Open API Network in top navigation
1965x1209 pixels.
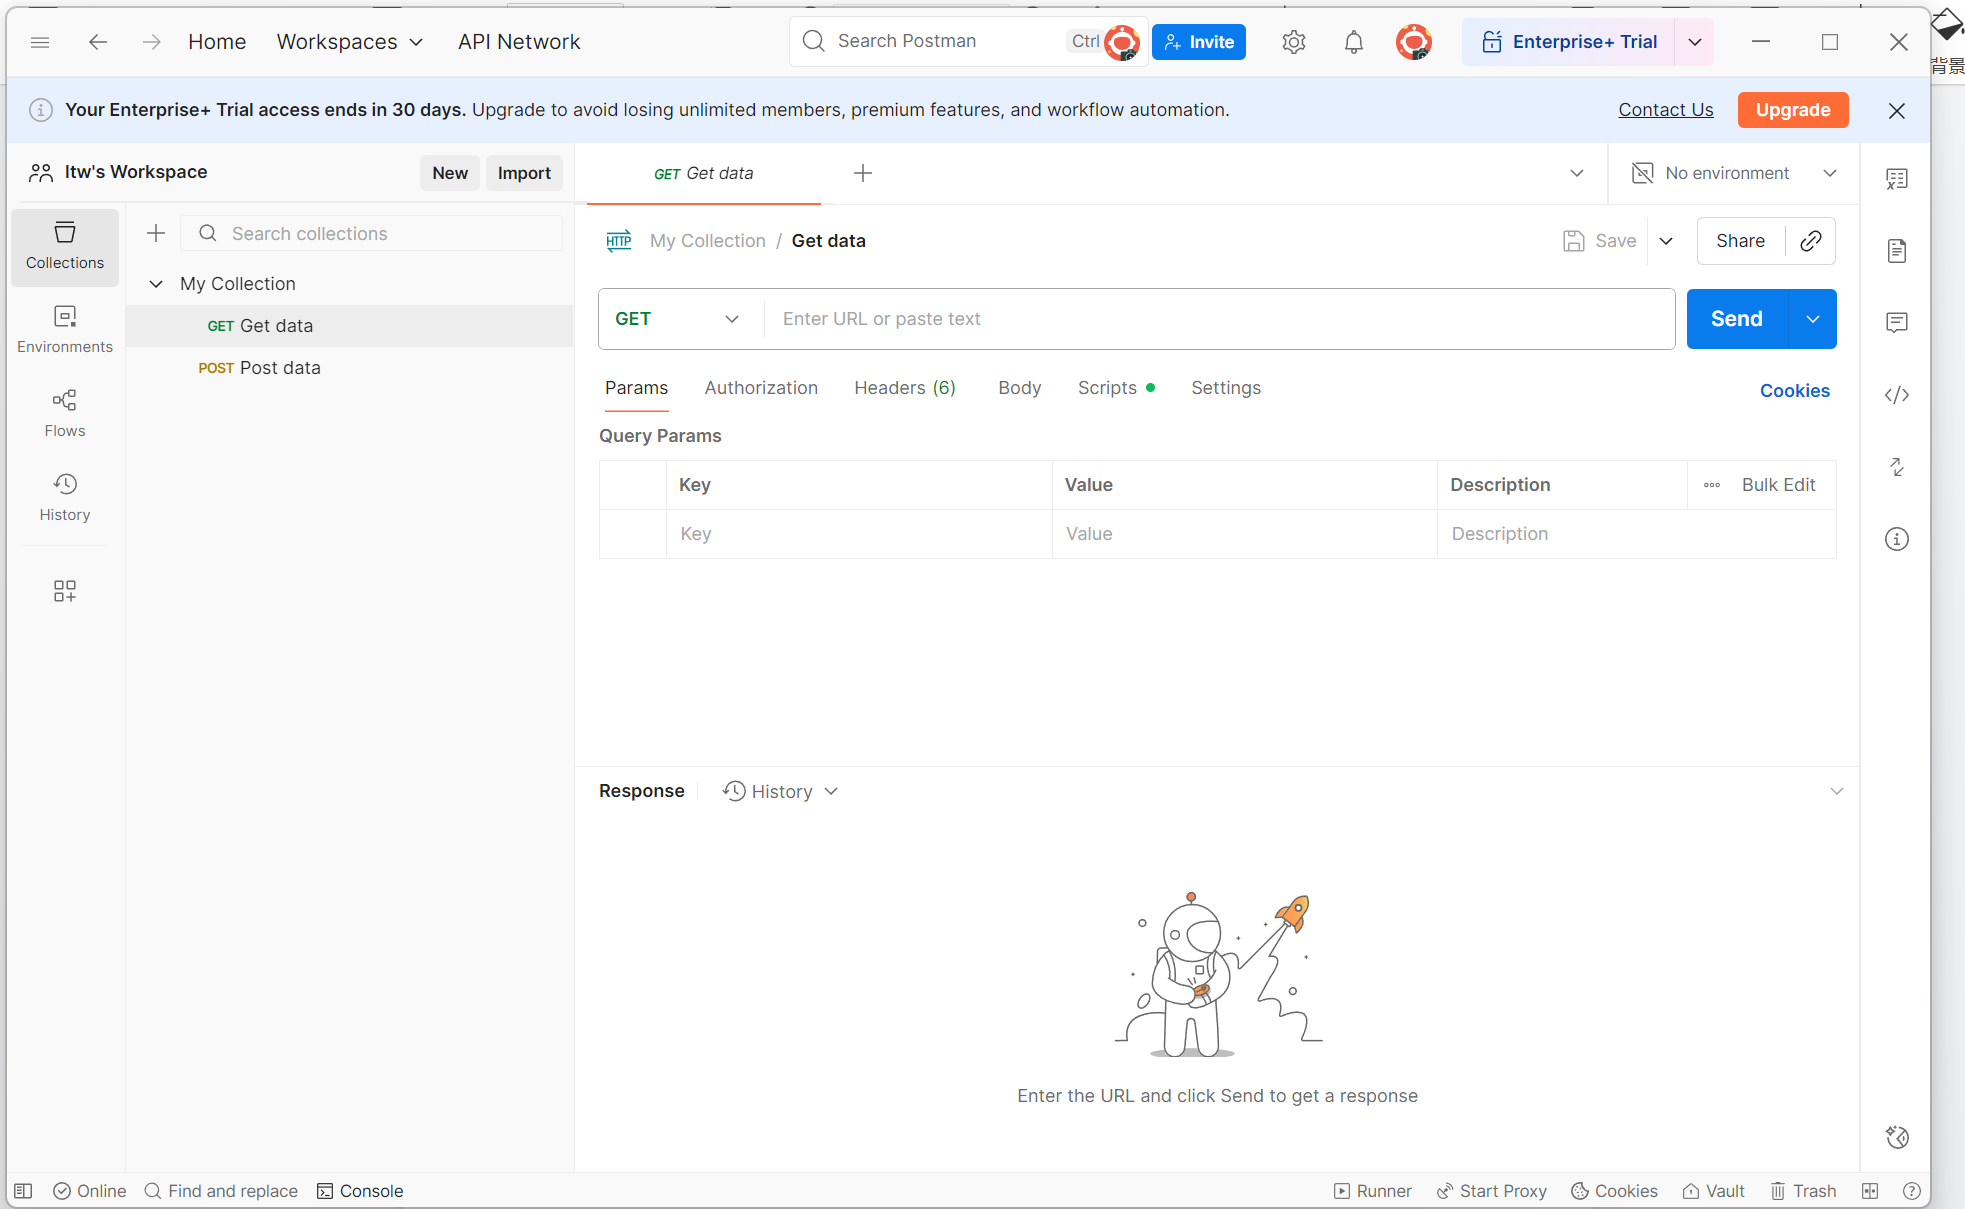click(519, 42)
